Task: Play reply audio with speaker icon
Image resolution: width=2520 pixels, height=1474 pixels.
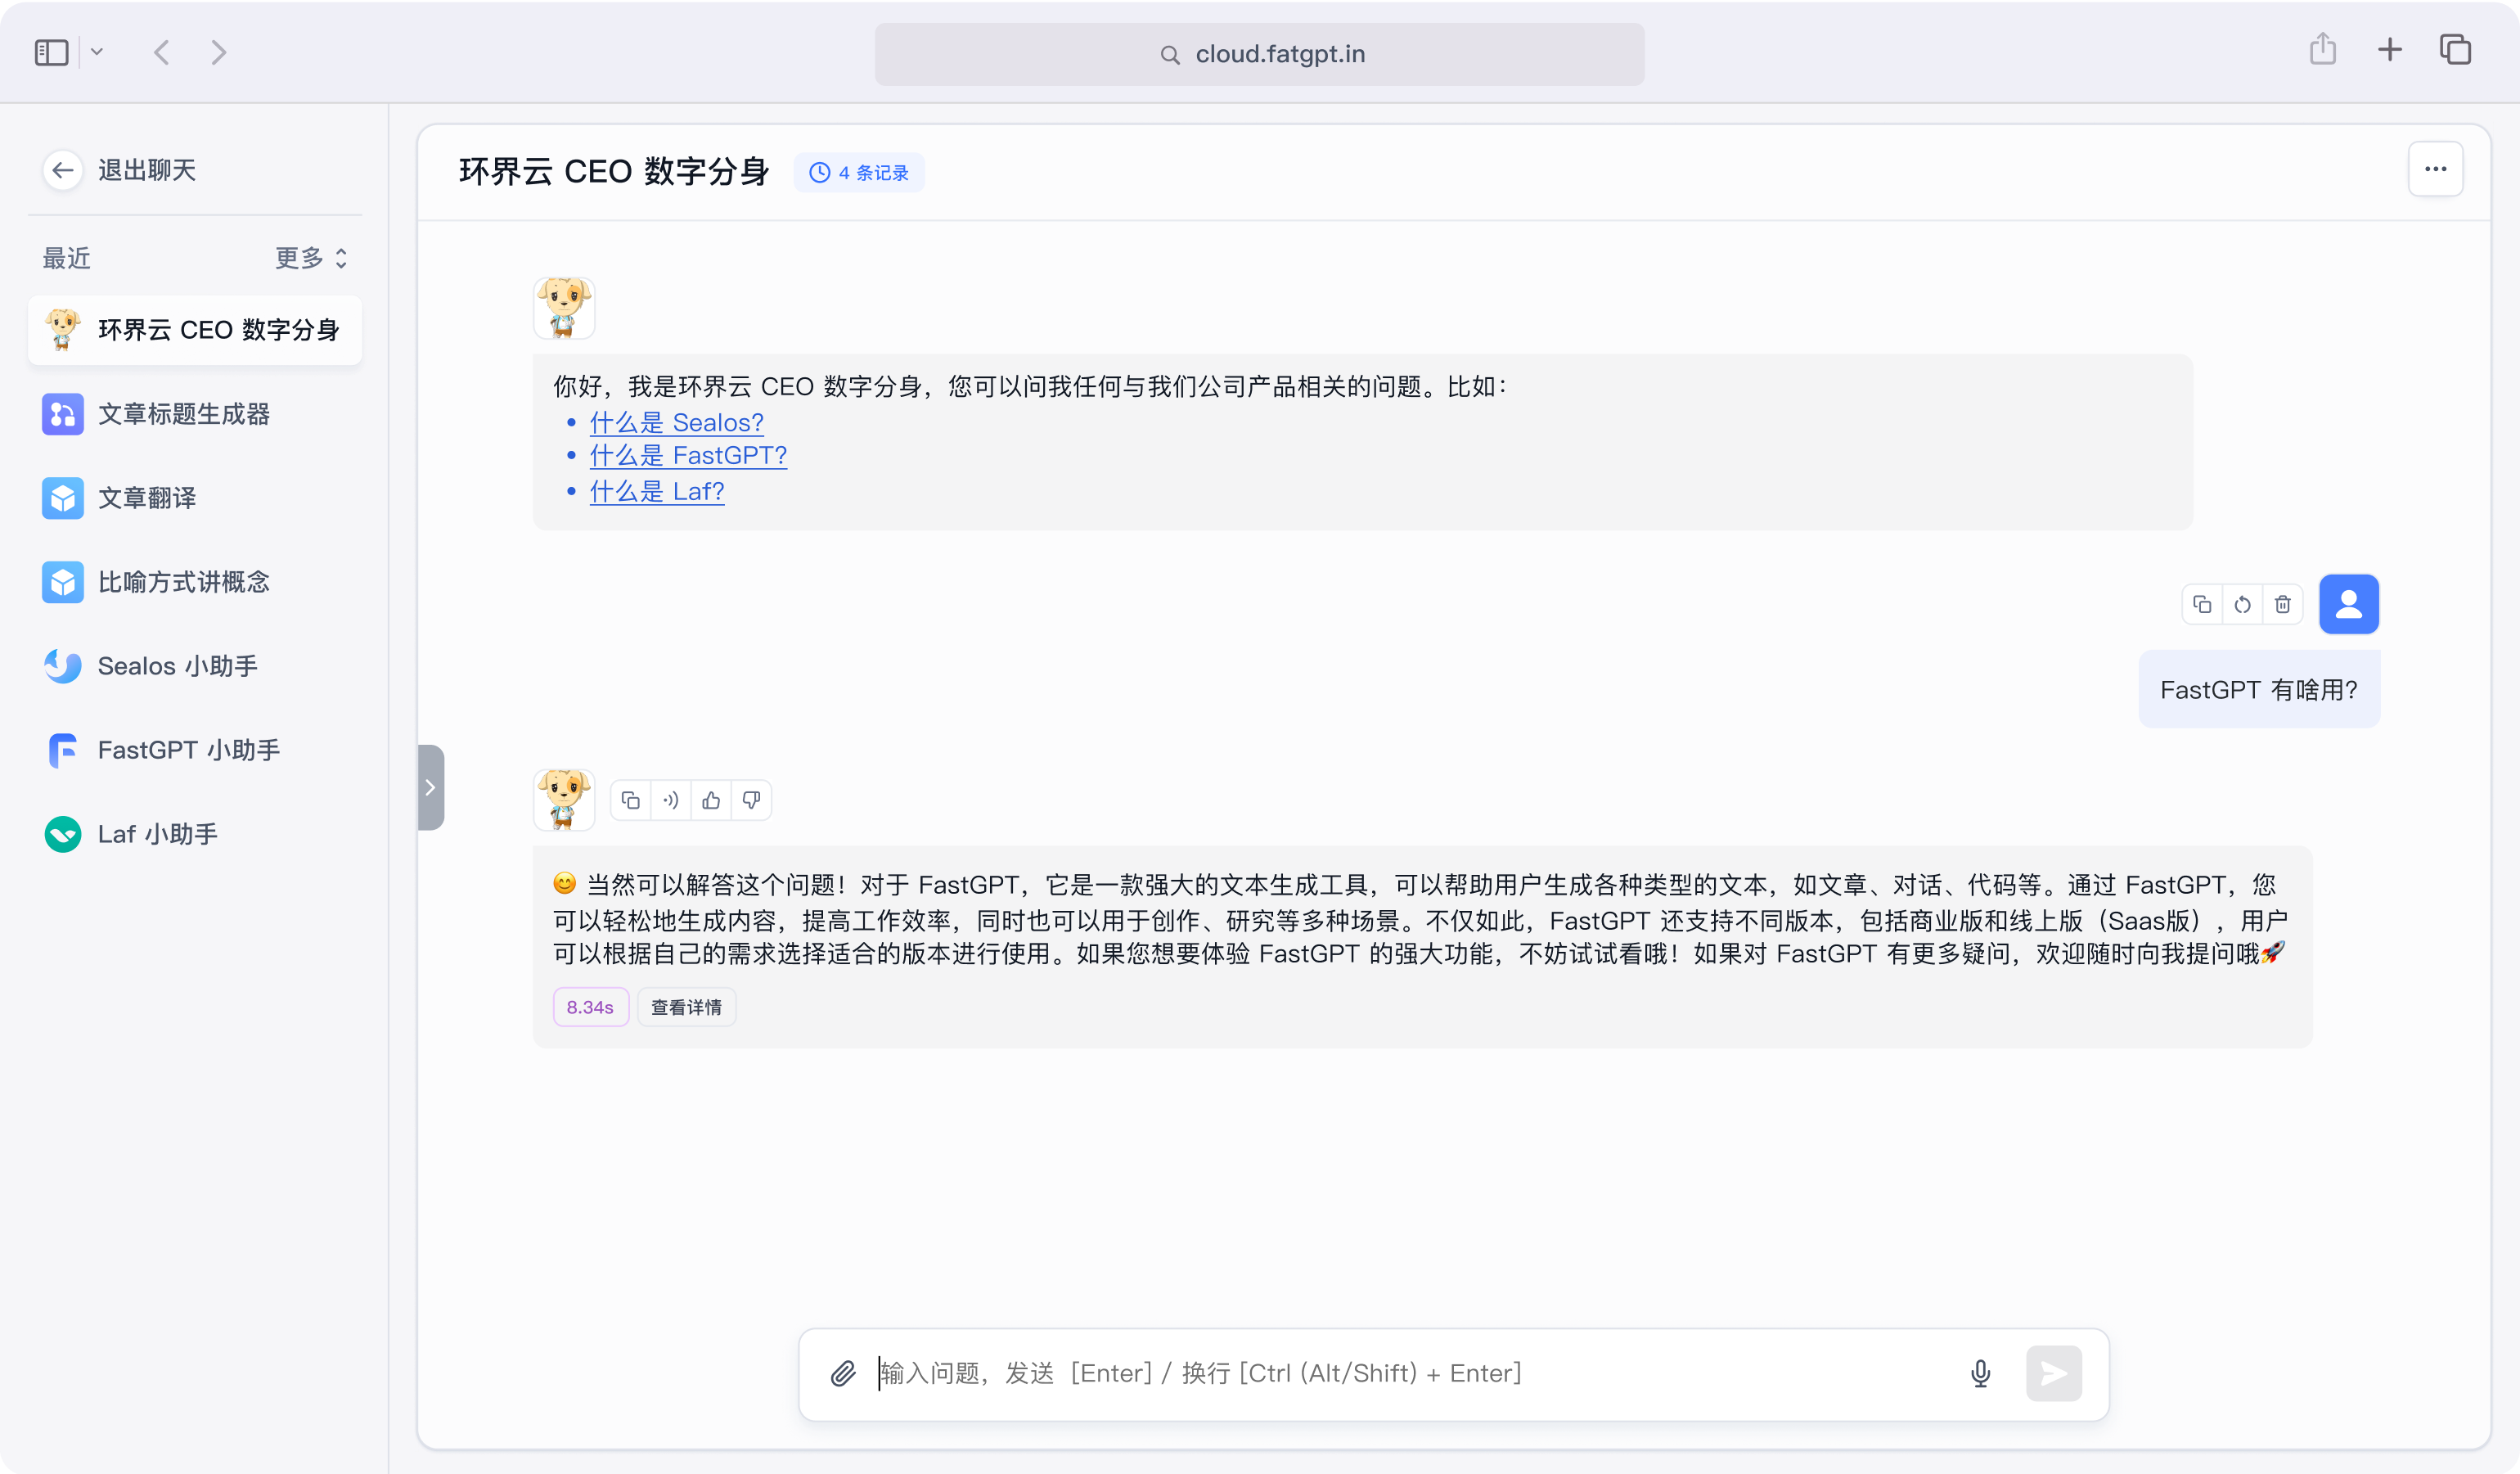Action: (x=671, y=800)
